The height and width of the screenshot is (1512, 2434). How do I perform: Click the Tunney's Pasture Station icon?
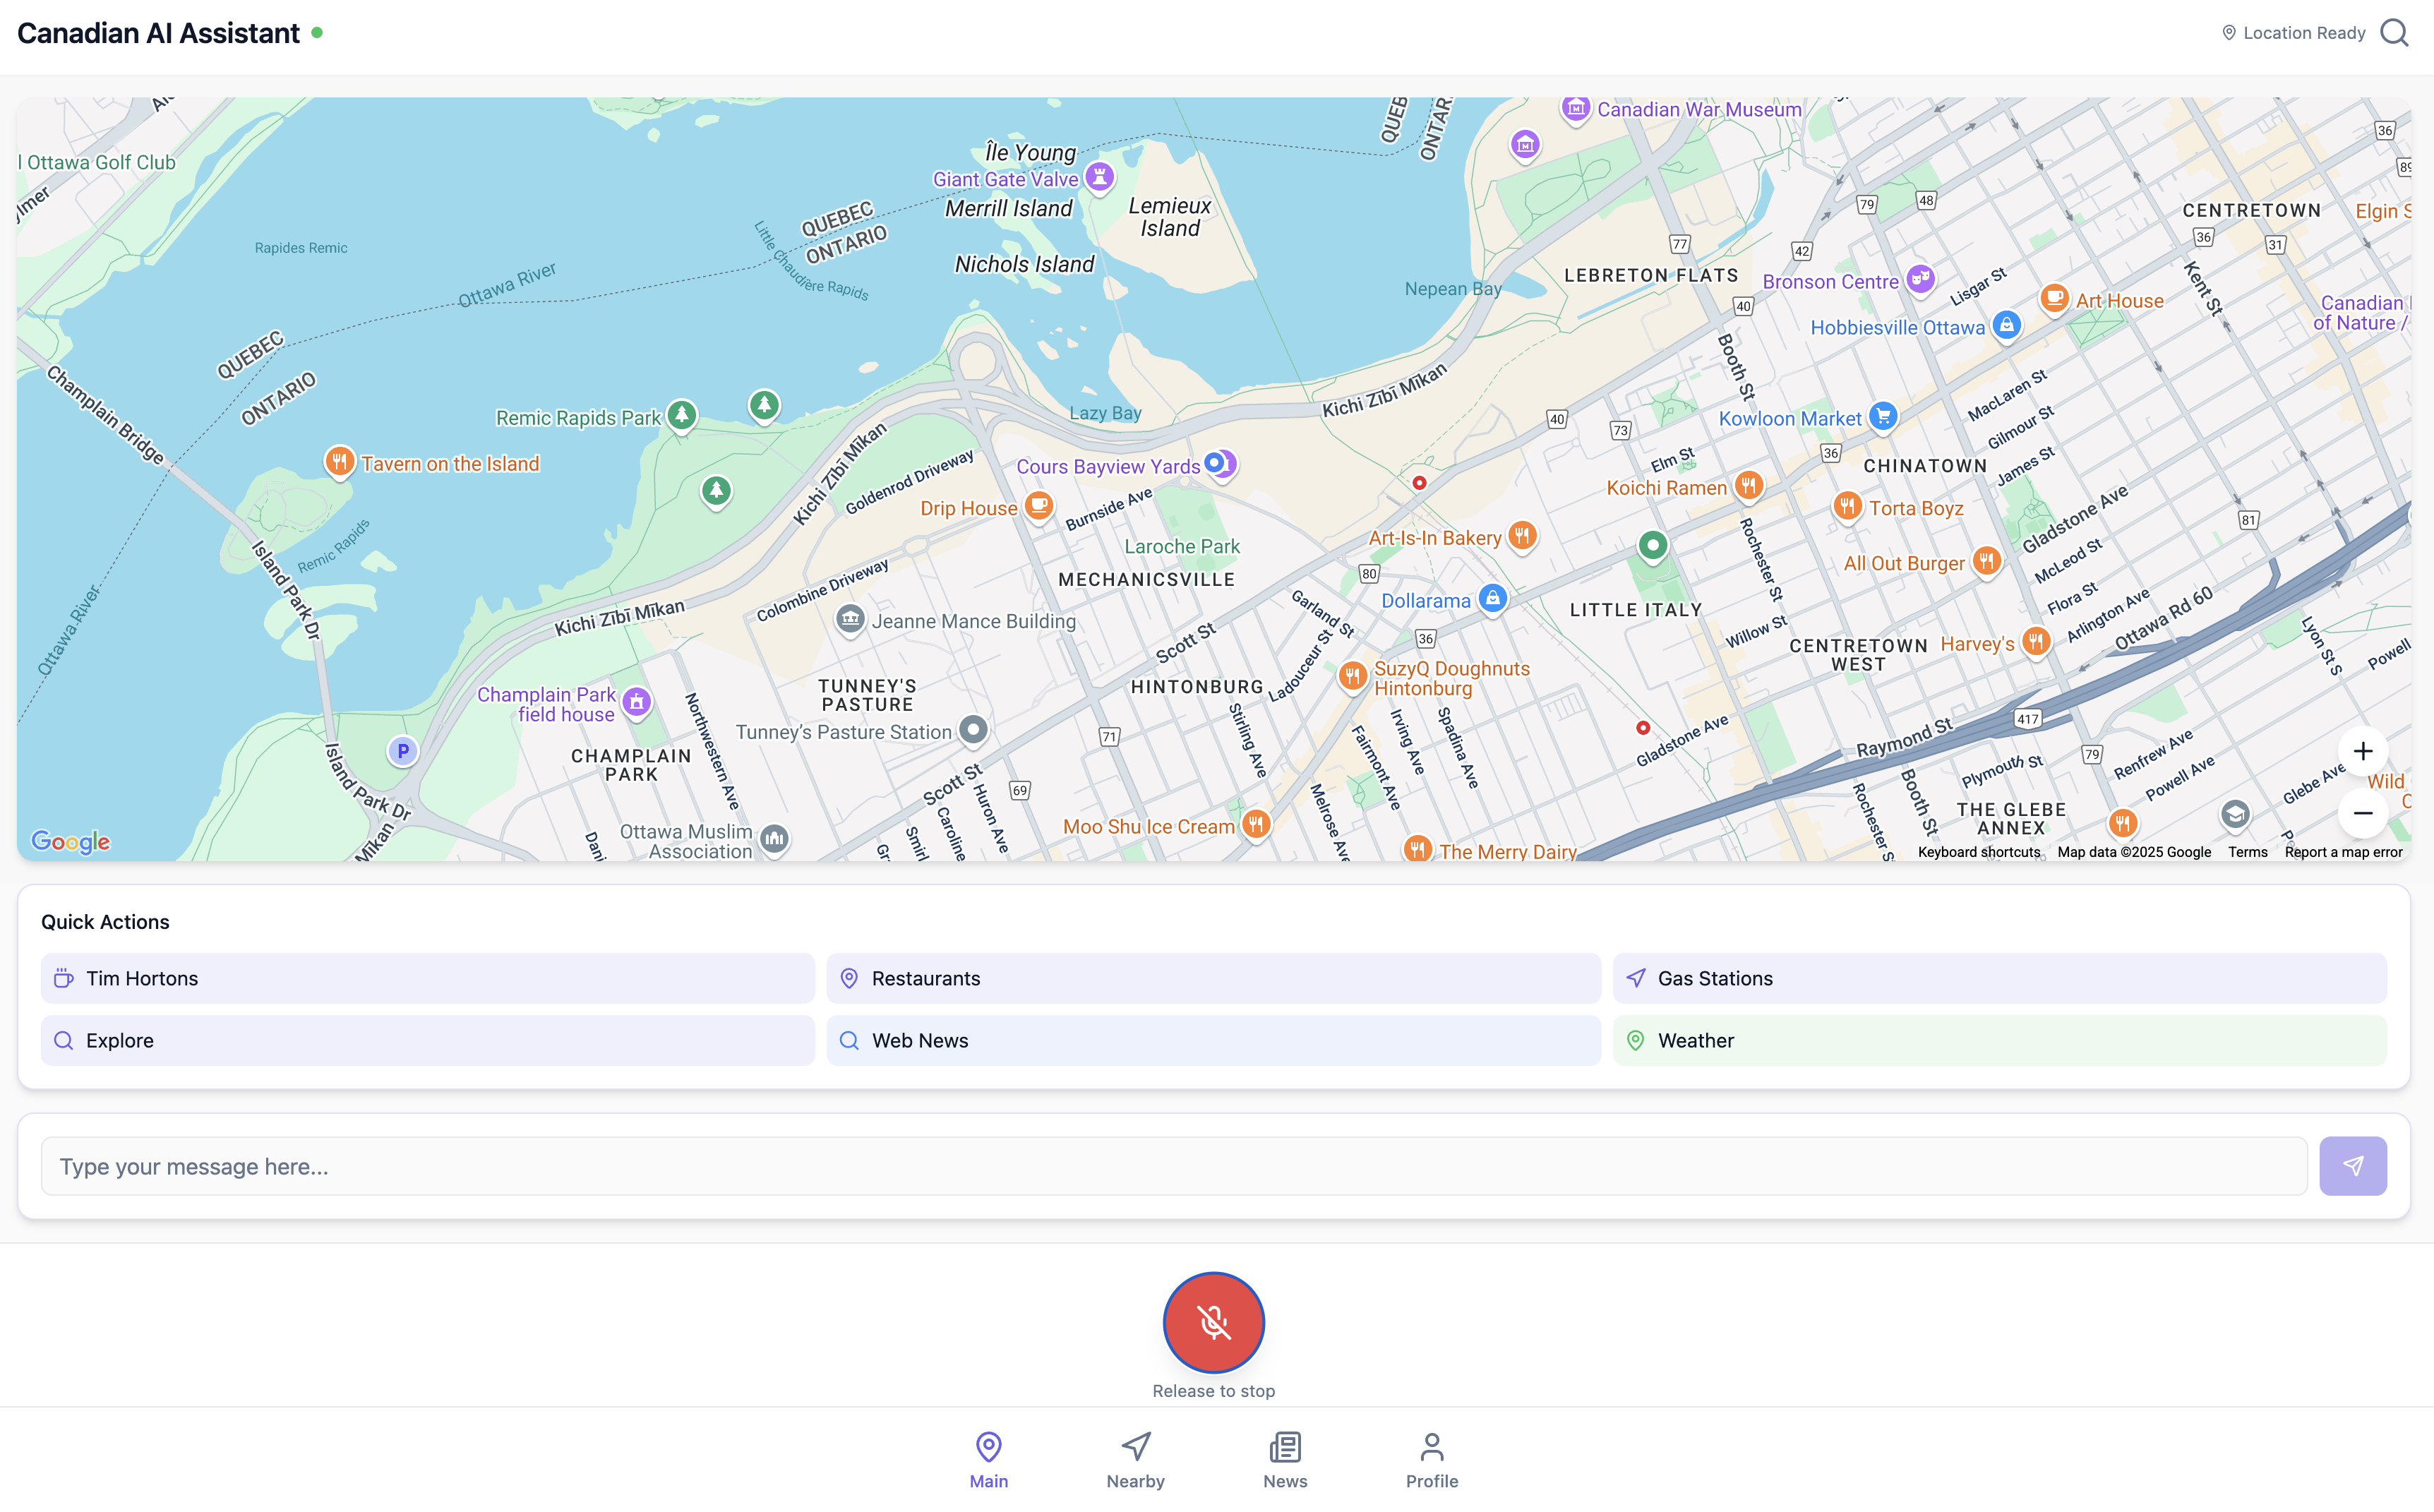coord(973,730)
